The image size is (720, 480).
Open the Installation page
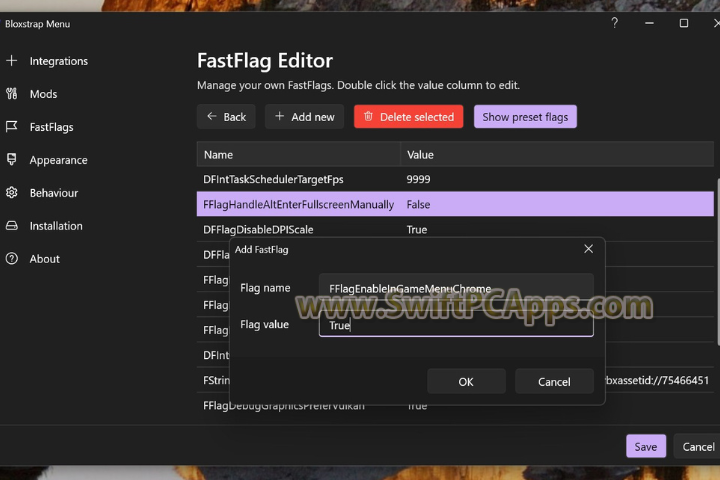pyautogui.click(x=56, y=226)
